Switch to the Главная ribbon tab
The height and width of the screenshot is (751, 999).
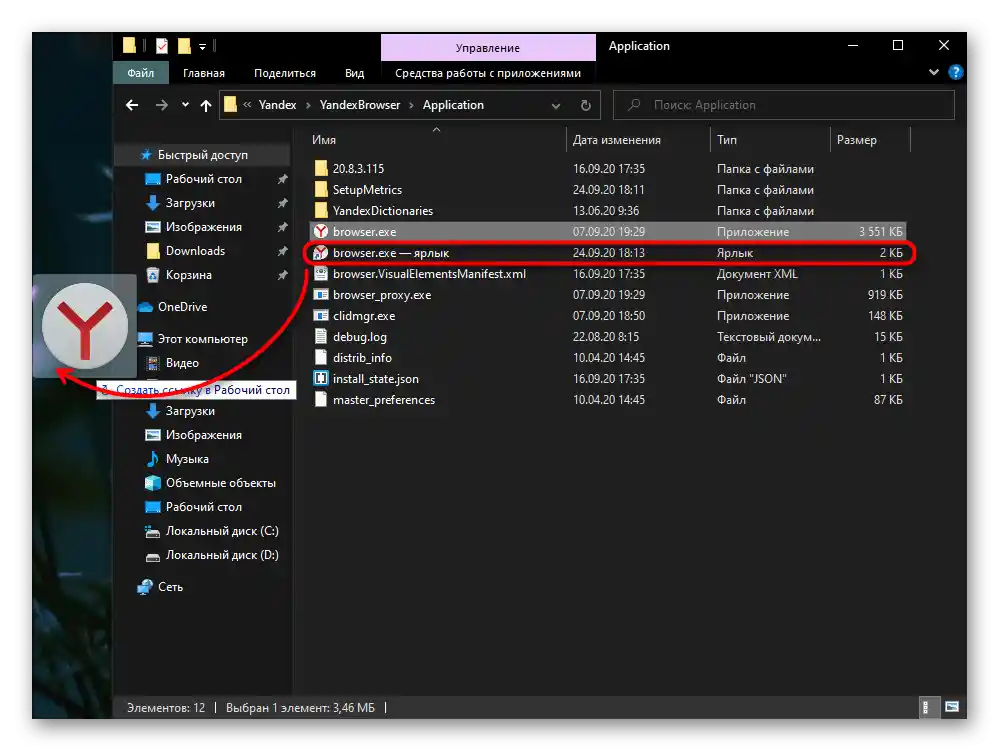(x=204, y=73)
